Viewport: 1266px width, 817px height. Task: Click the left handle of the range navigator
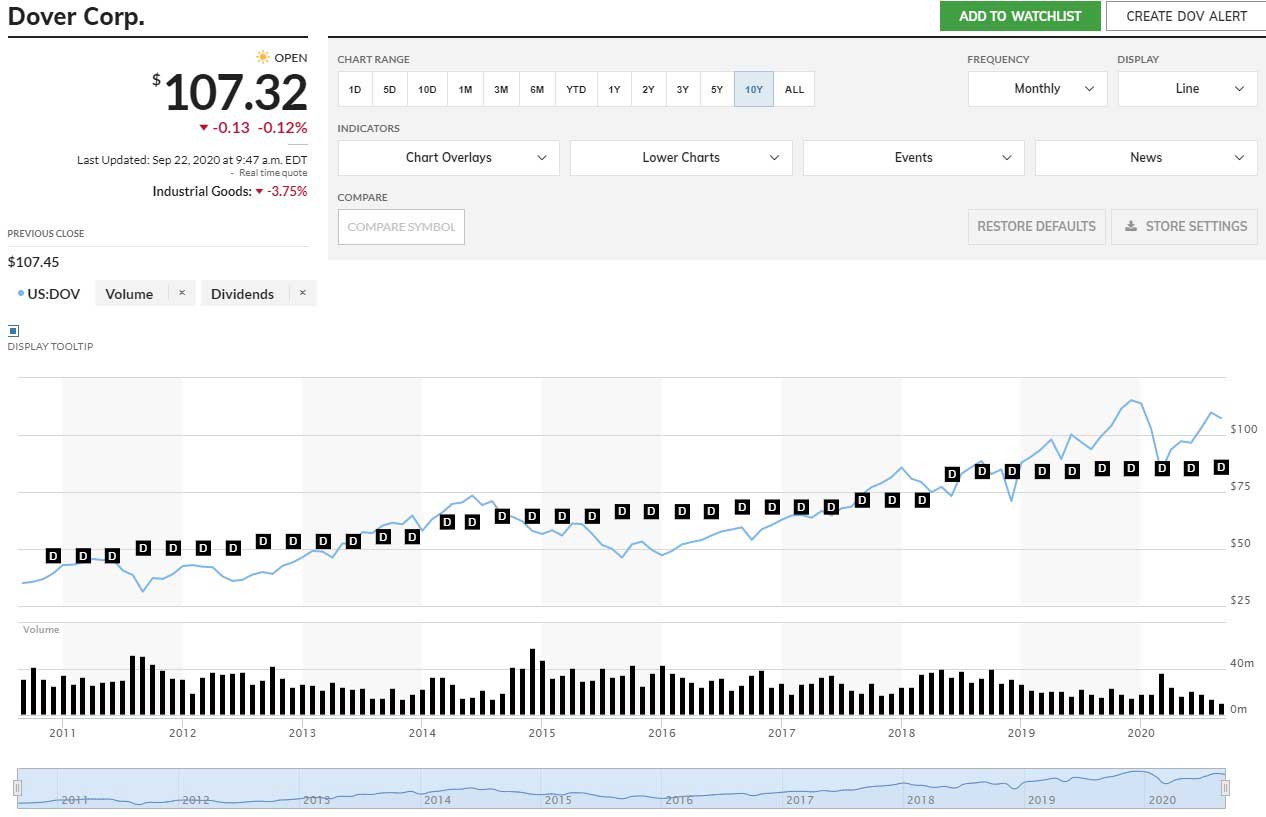18,788
